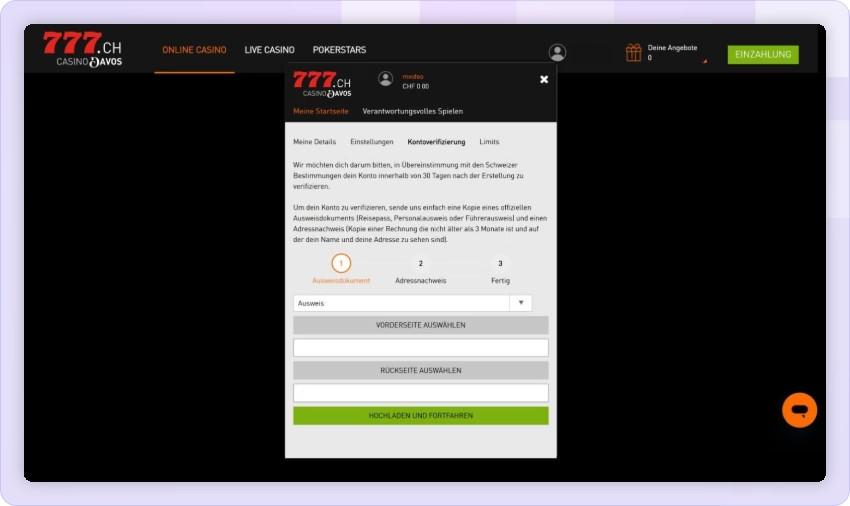Image resolution: width=850 pixels, height=506 pixels.
Task: Click Vorderseite auswählen button
Action: [421, 325]
